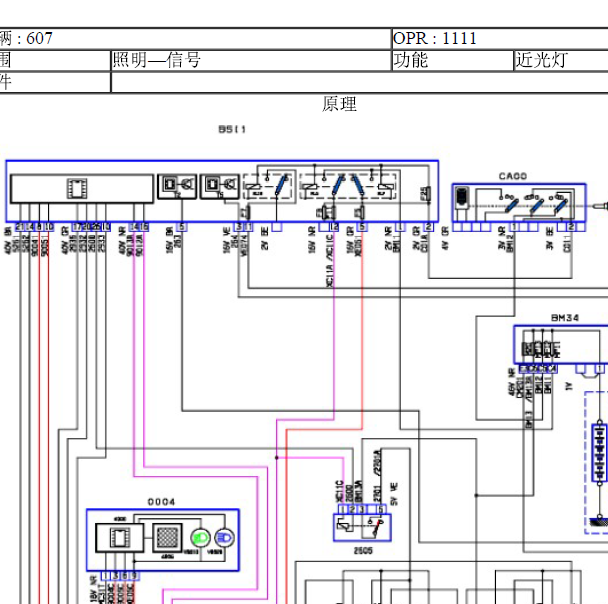Click the microchip symbol inside the BSI1 module
Image resolution: width=608 pixels, height=604 pixels.
pos(77,188)
